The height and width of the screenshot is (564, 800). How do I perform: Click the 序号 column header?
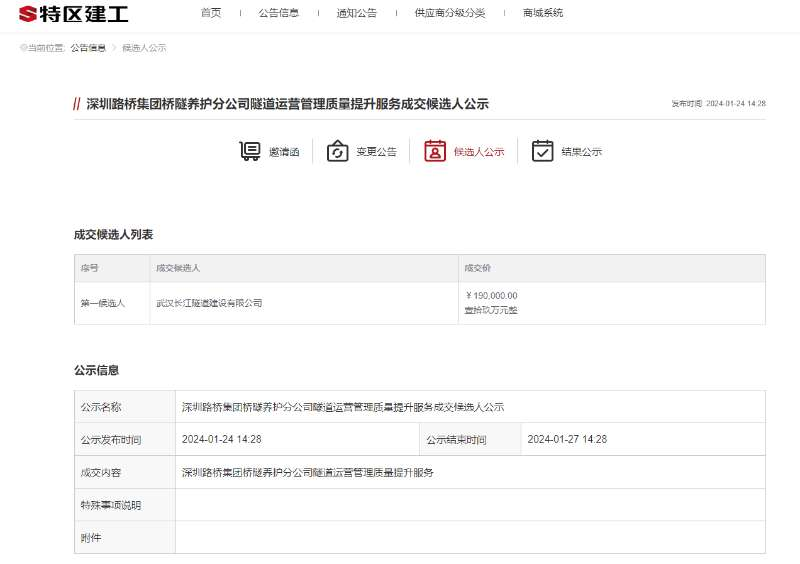pos(89,268)
